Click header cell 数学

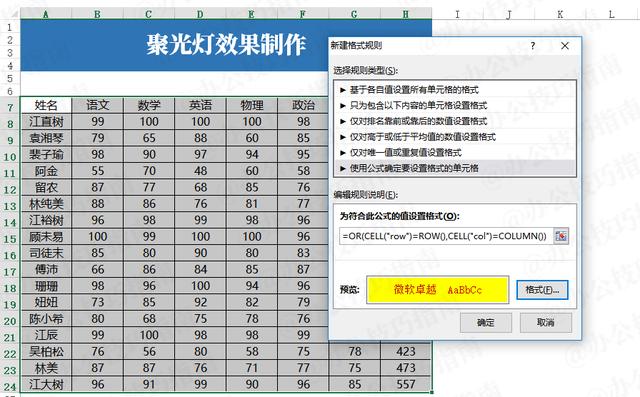tap(149, 105)
